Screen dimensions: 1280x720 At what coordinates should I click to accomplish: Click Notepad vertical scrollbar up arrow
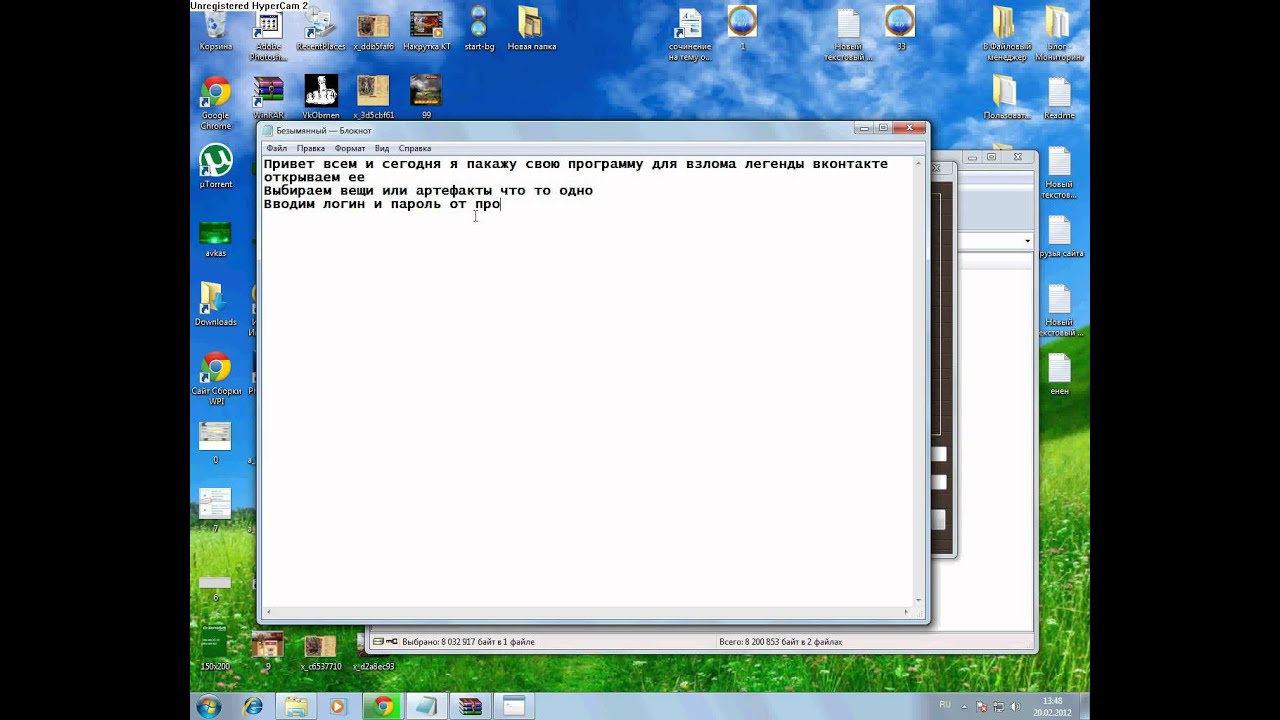pyautogui.click(x=921, y=162)
